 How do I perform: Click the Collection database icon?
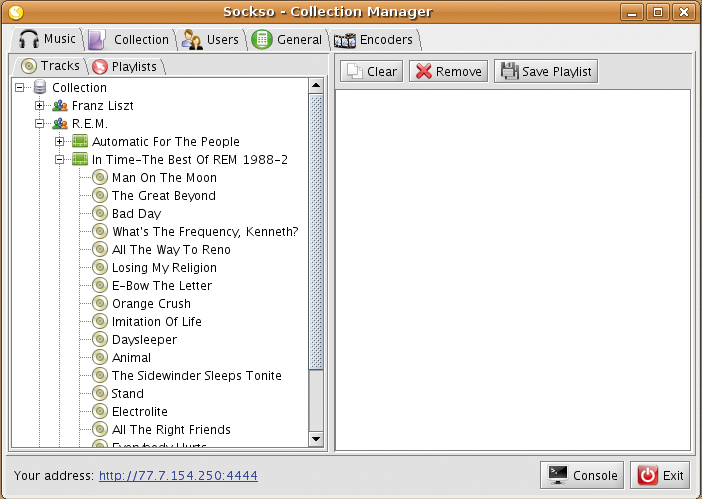(40, 87)
